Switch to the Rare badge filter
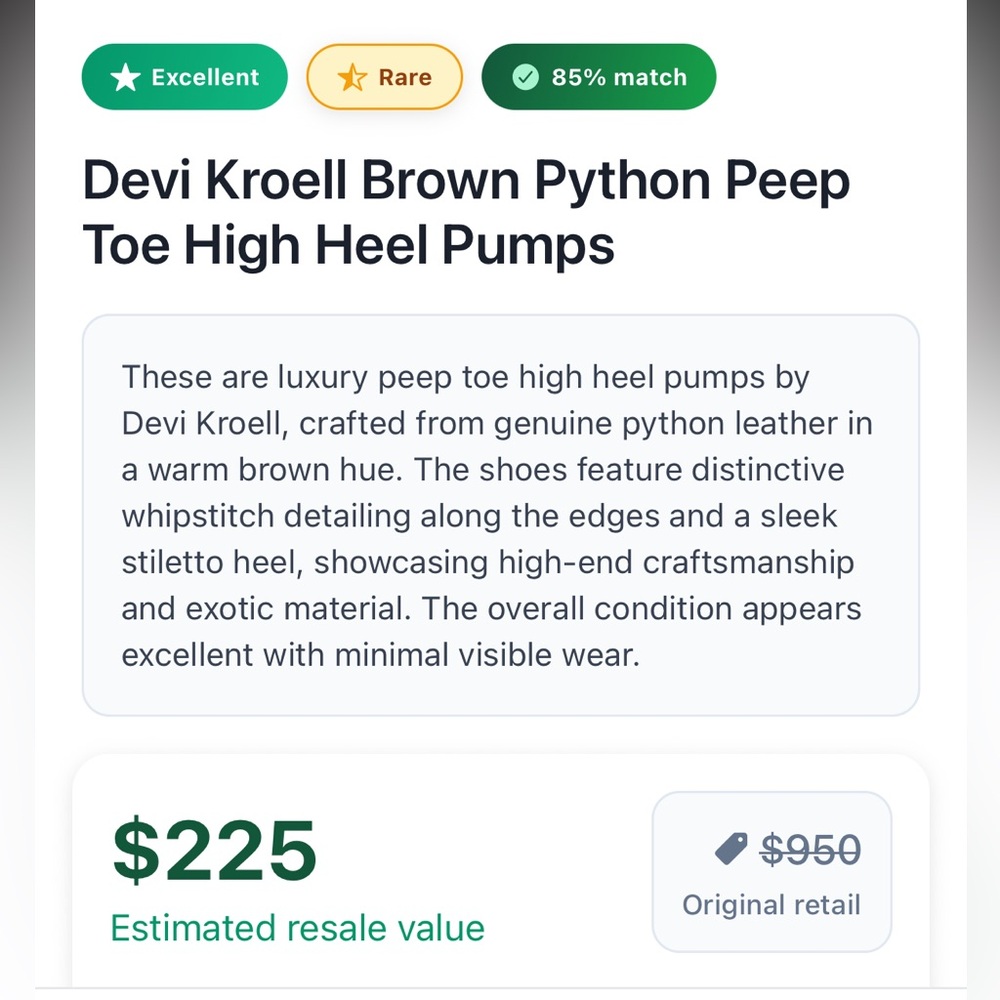The image size is (1000, 1000). click(x=384, y=76)
